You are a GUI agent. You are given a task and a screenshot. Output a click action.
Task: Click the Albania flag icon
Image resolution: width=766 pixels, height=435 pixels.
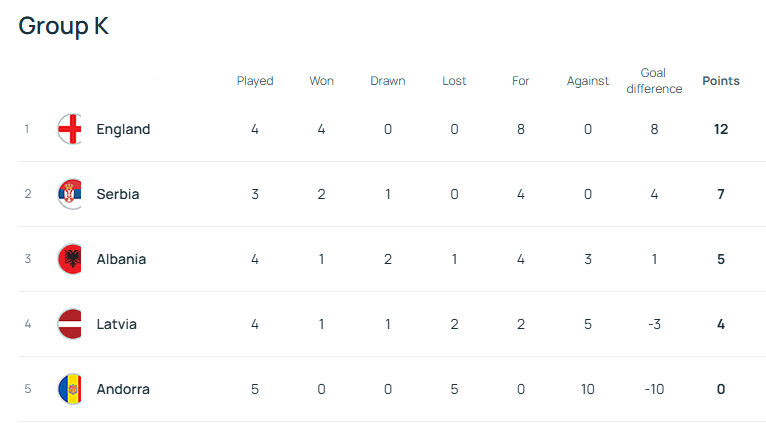(69, 259)
